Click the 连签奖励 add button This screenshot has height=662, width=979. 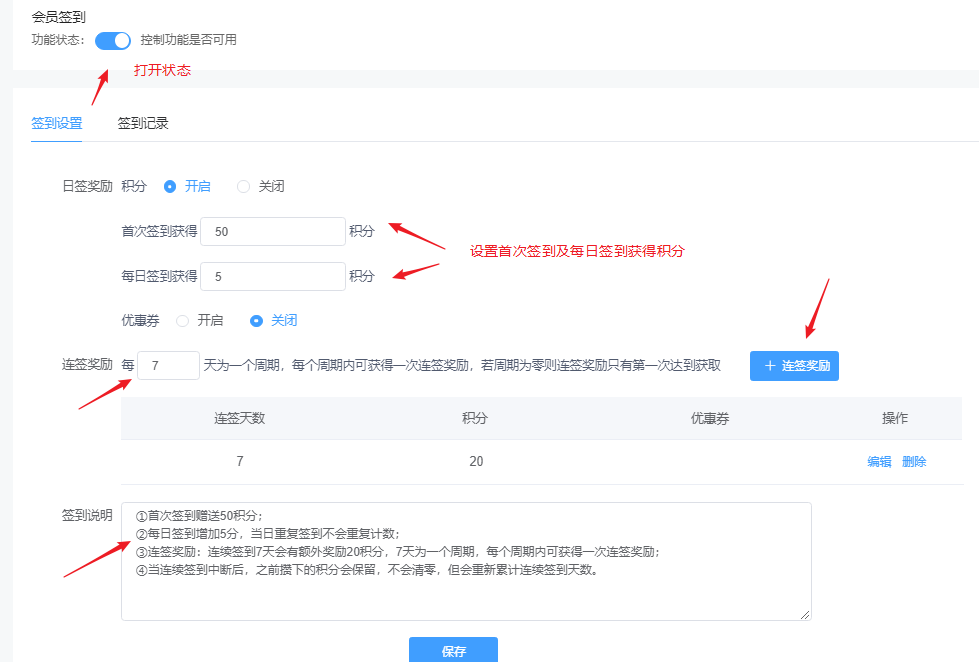click(794, 365)
